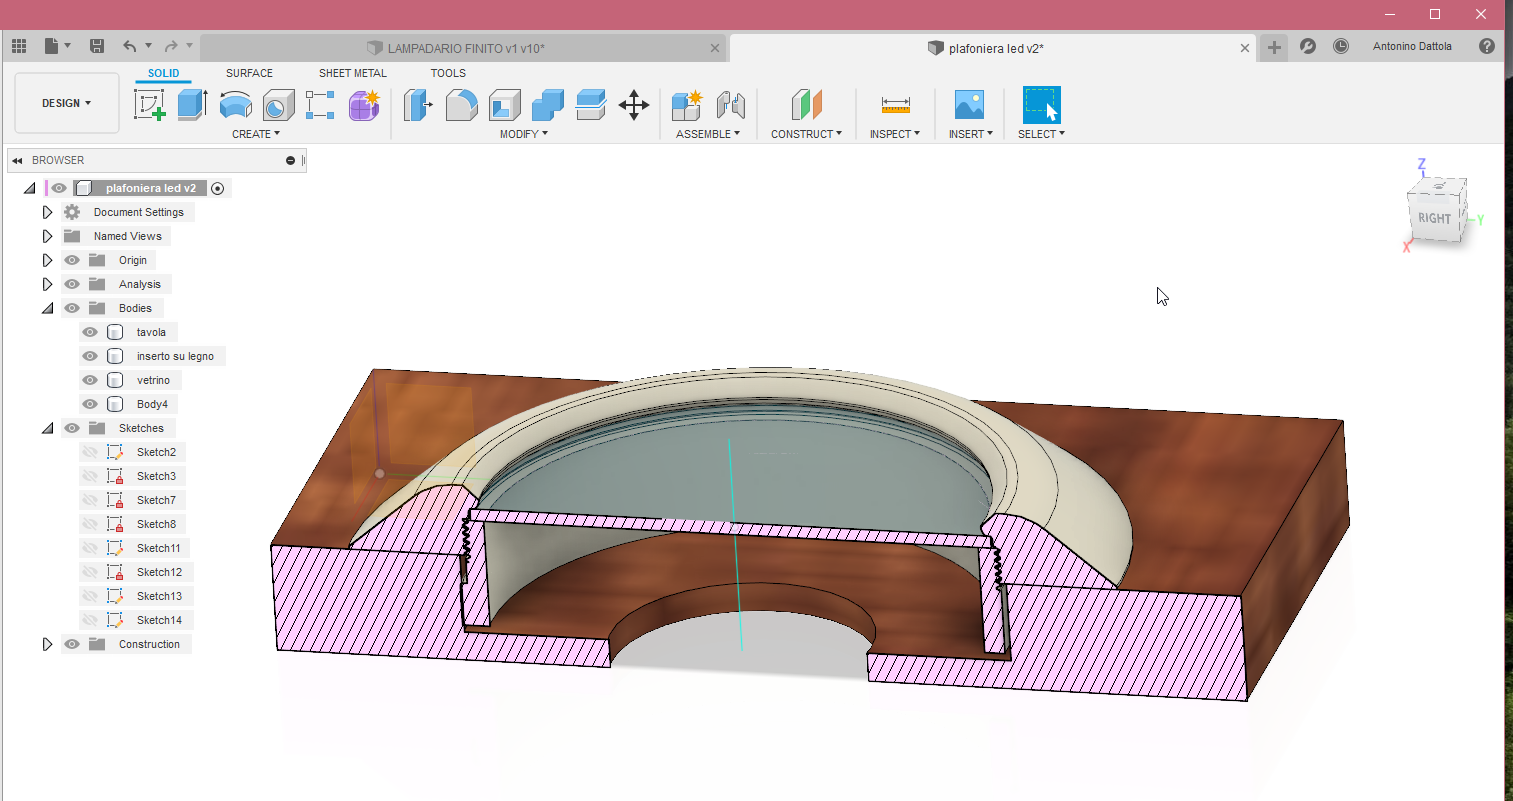Image resolution: width=1513 pixels, height=801 pixels.
Task: Expand Document Settings node
Action: click(x=47, y=212)
